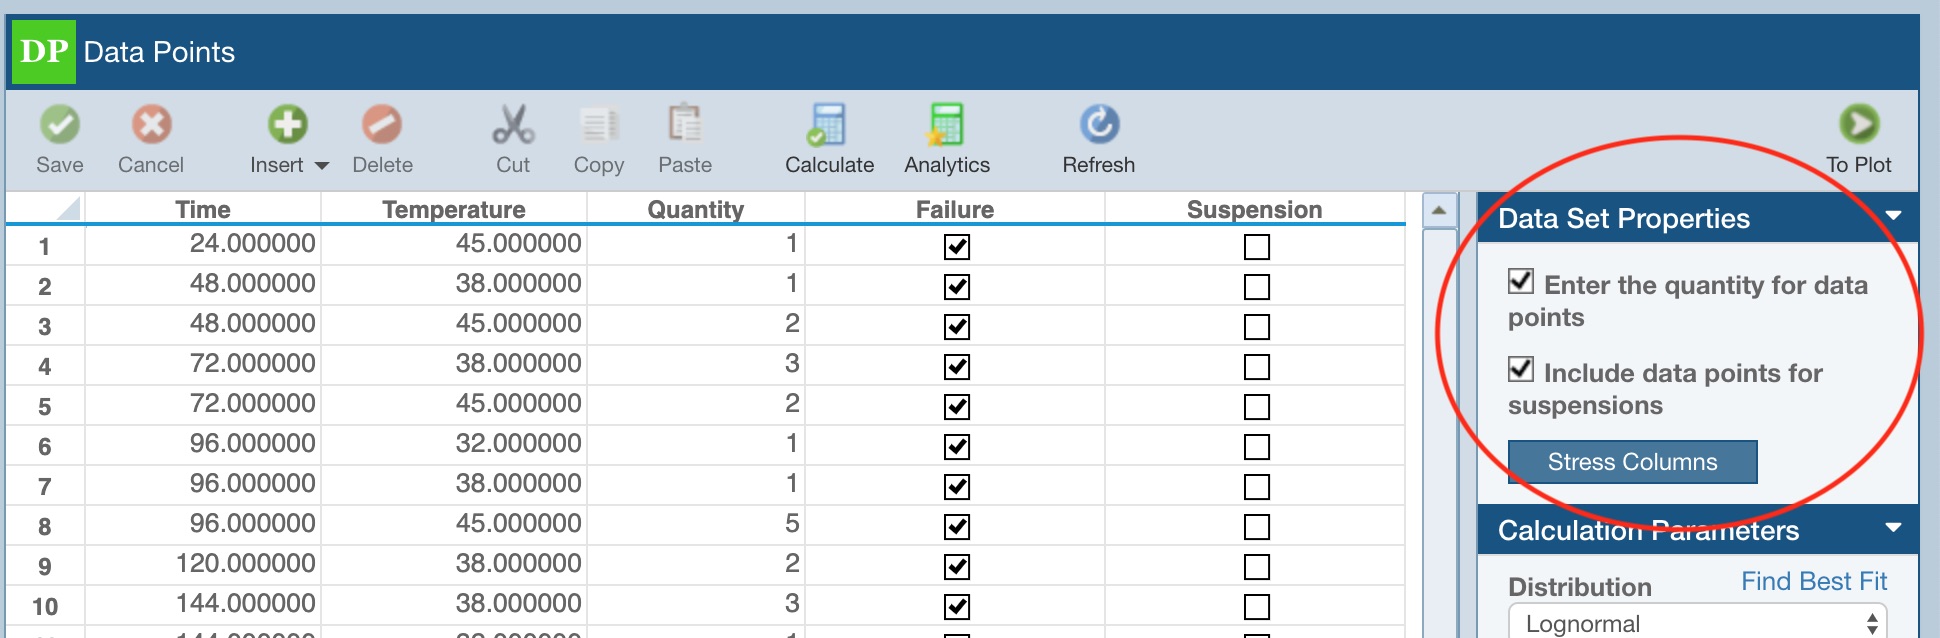The width and height of the screenshot is (1940, 638).
Task: Click the Cancel red X icon
Action: 151,125
